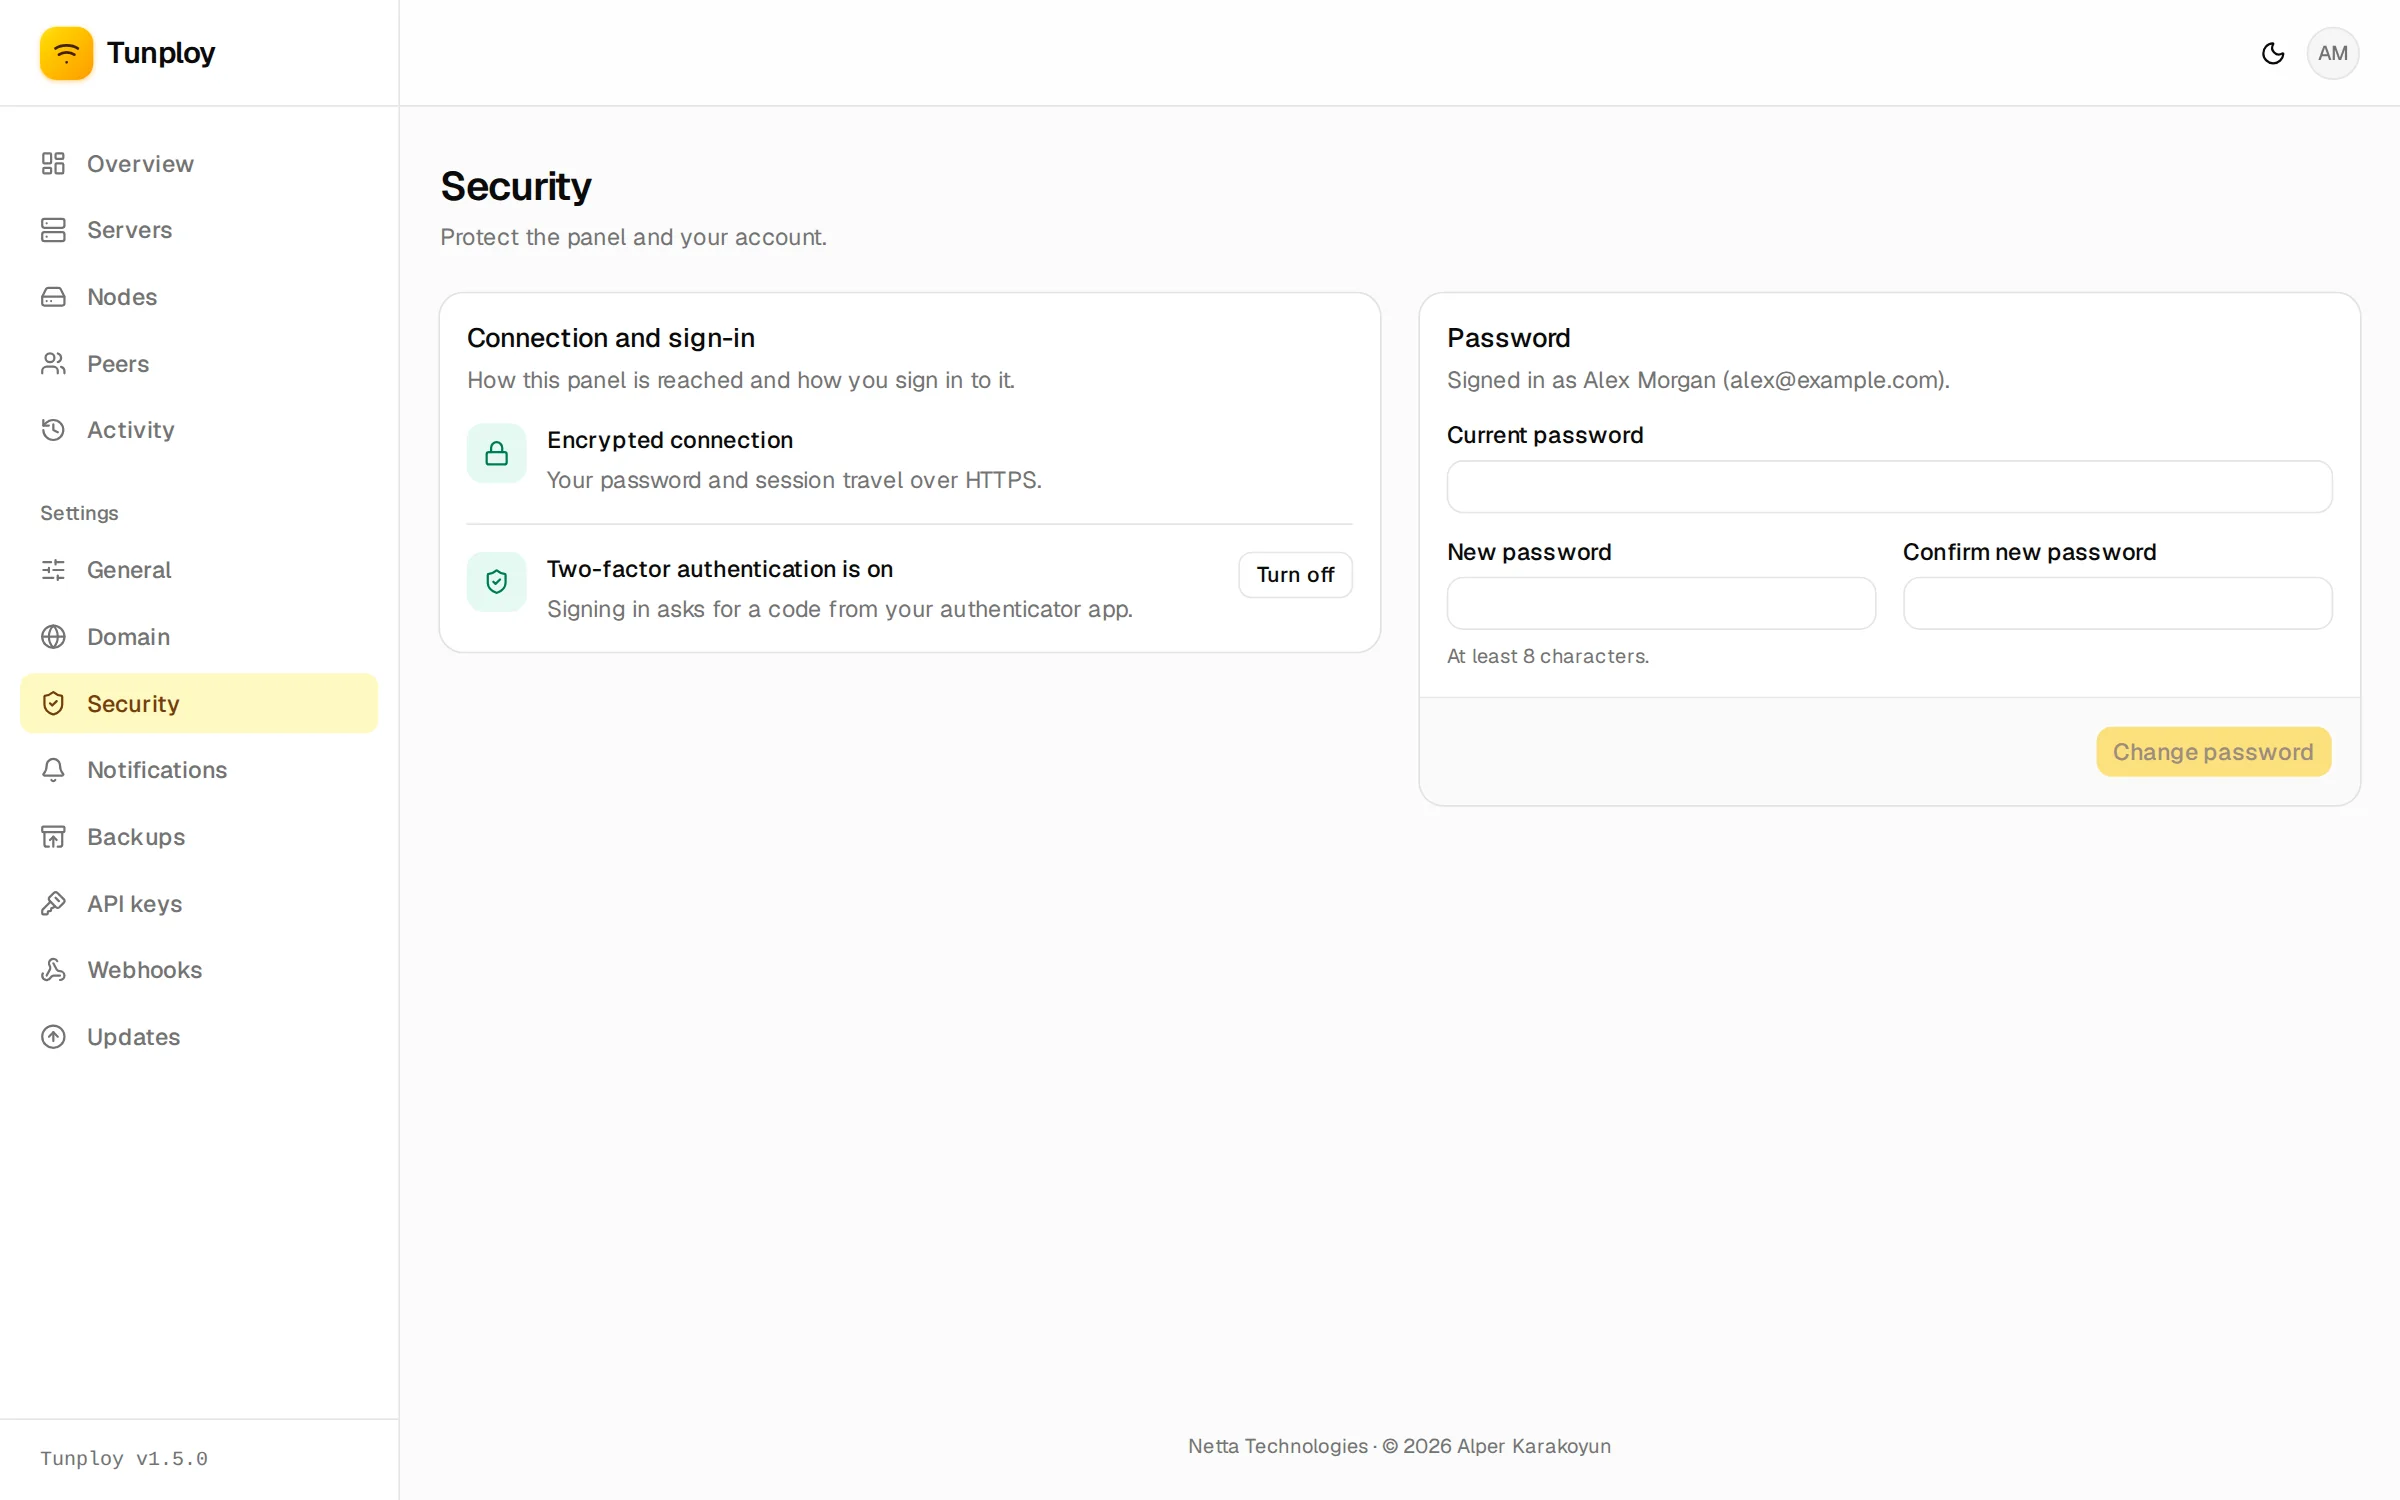Click the two-factor shield check icon
The image size is (2400, 1500).
(496, 582)
